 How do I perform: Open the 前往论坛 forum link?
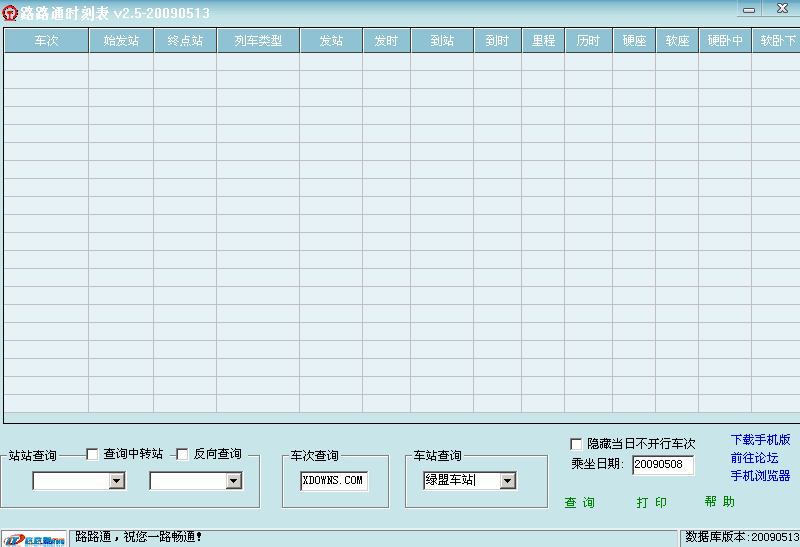tap(754, 458)
